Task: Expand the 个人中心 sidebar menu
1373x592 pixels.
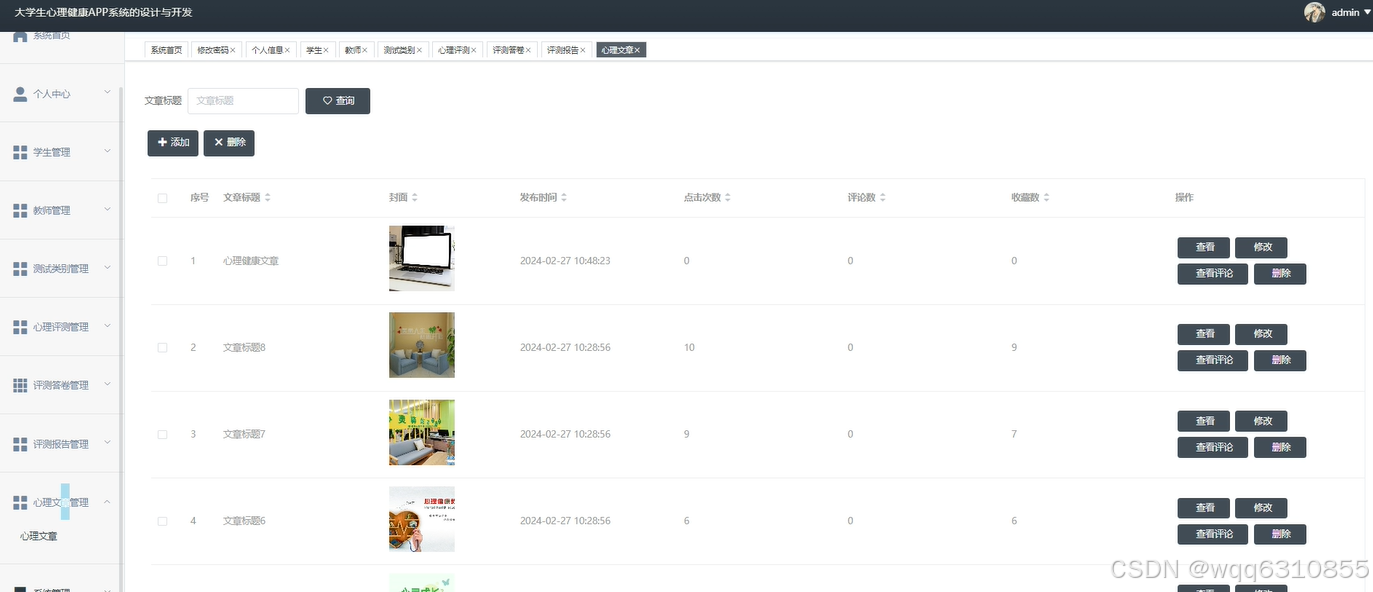Action: (108, 93)
